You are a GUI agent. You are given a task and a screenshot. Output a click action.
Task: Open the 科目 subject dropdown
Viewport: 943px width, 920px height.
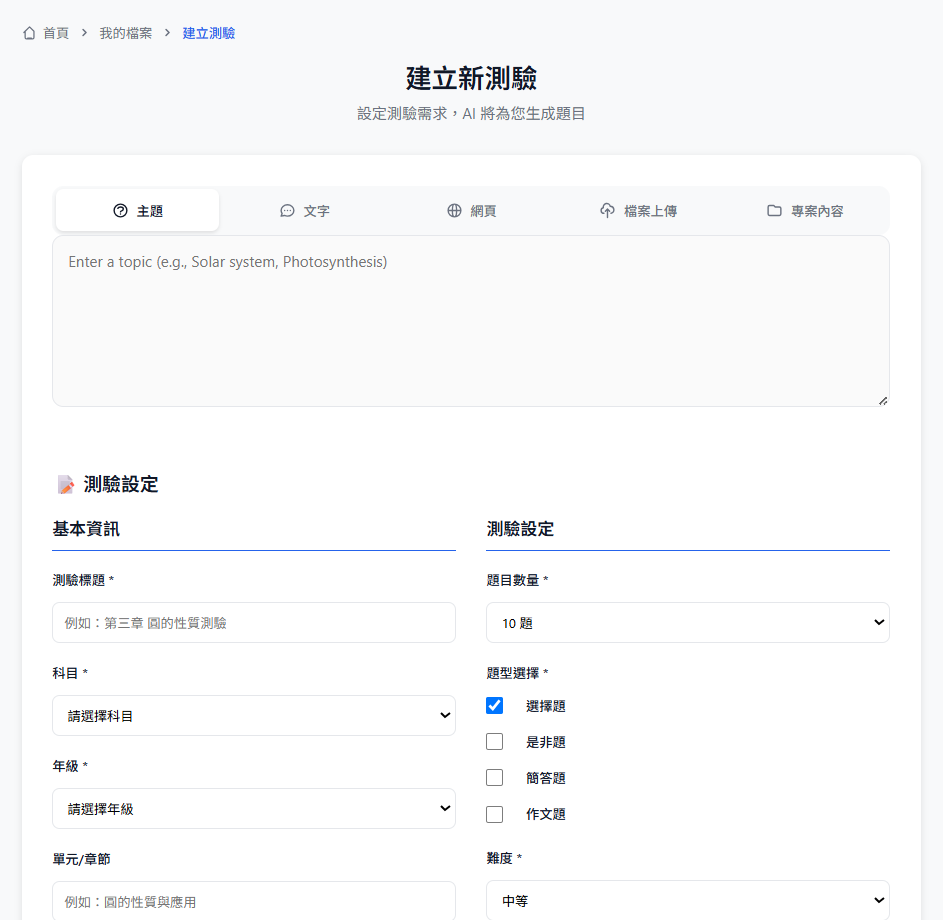[x=254, y=716]
